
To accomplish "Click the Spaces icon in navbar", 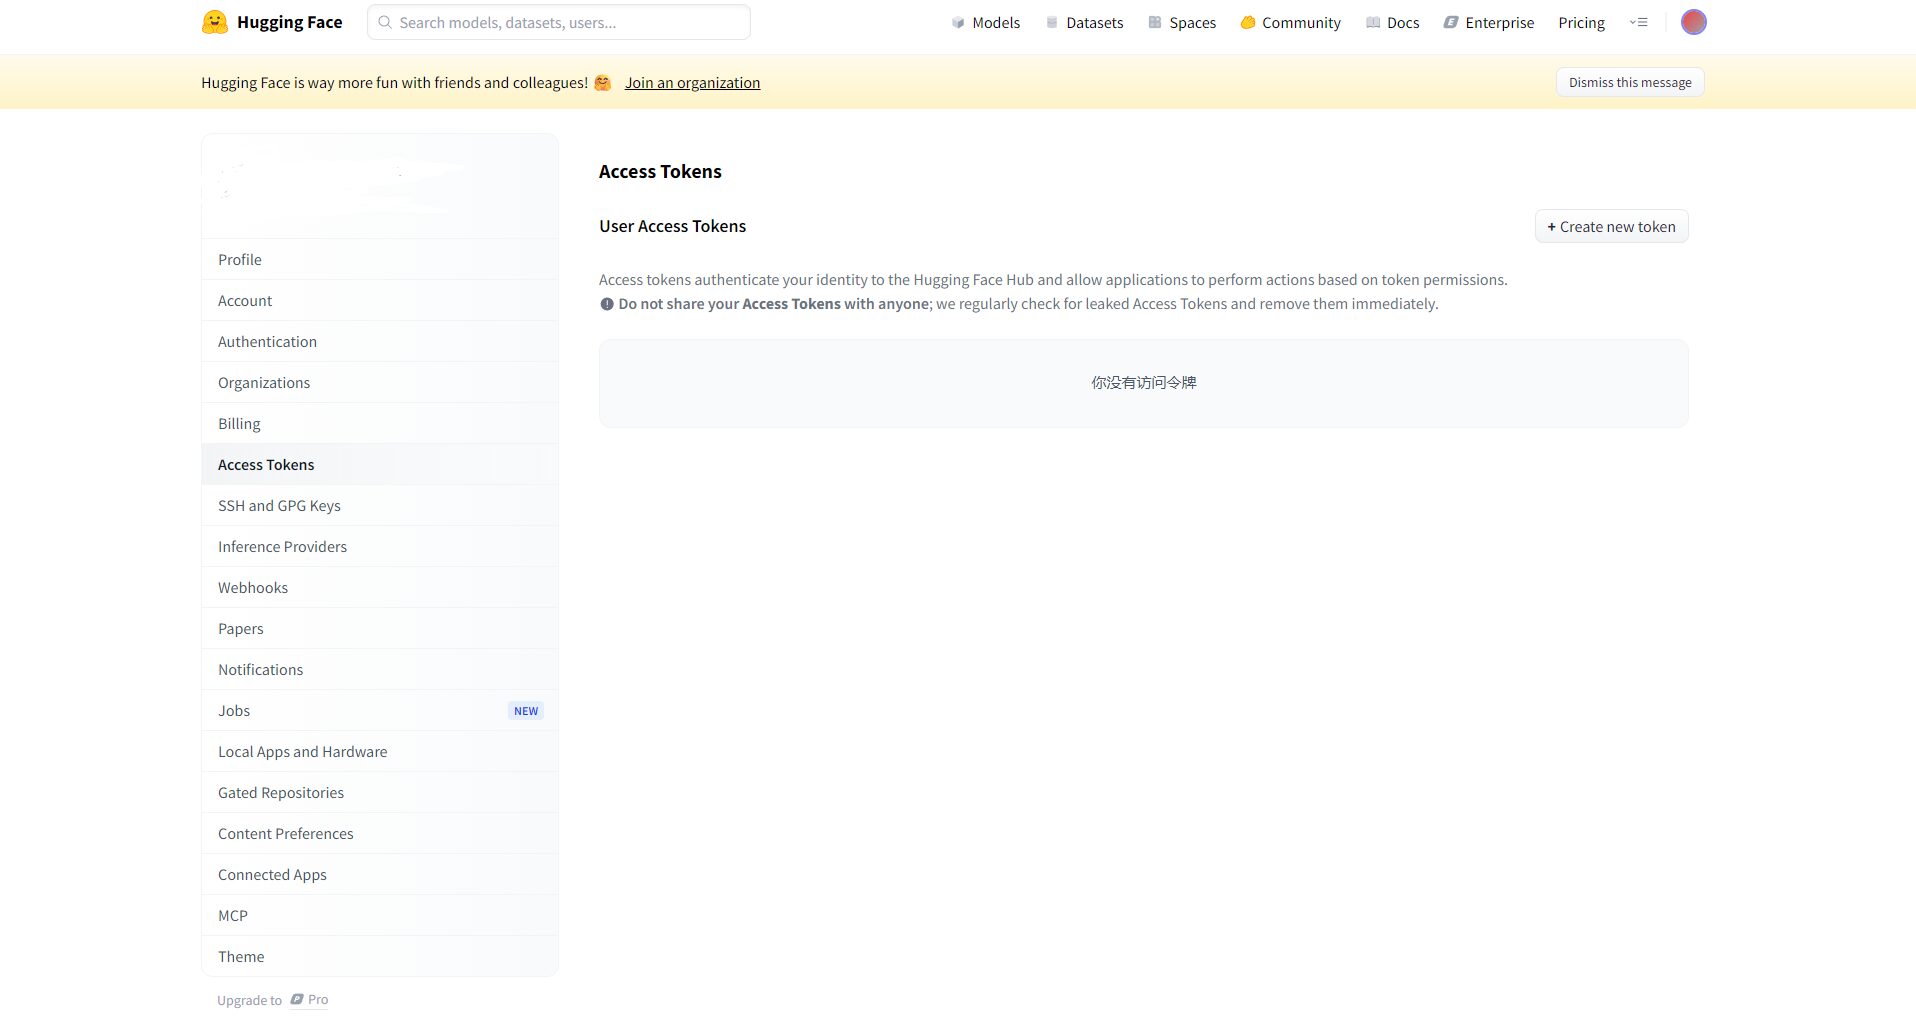I will coord(1155,22).
